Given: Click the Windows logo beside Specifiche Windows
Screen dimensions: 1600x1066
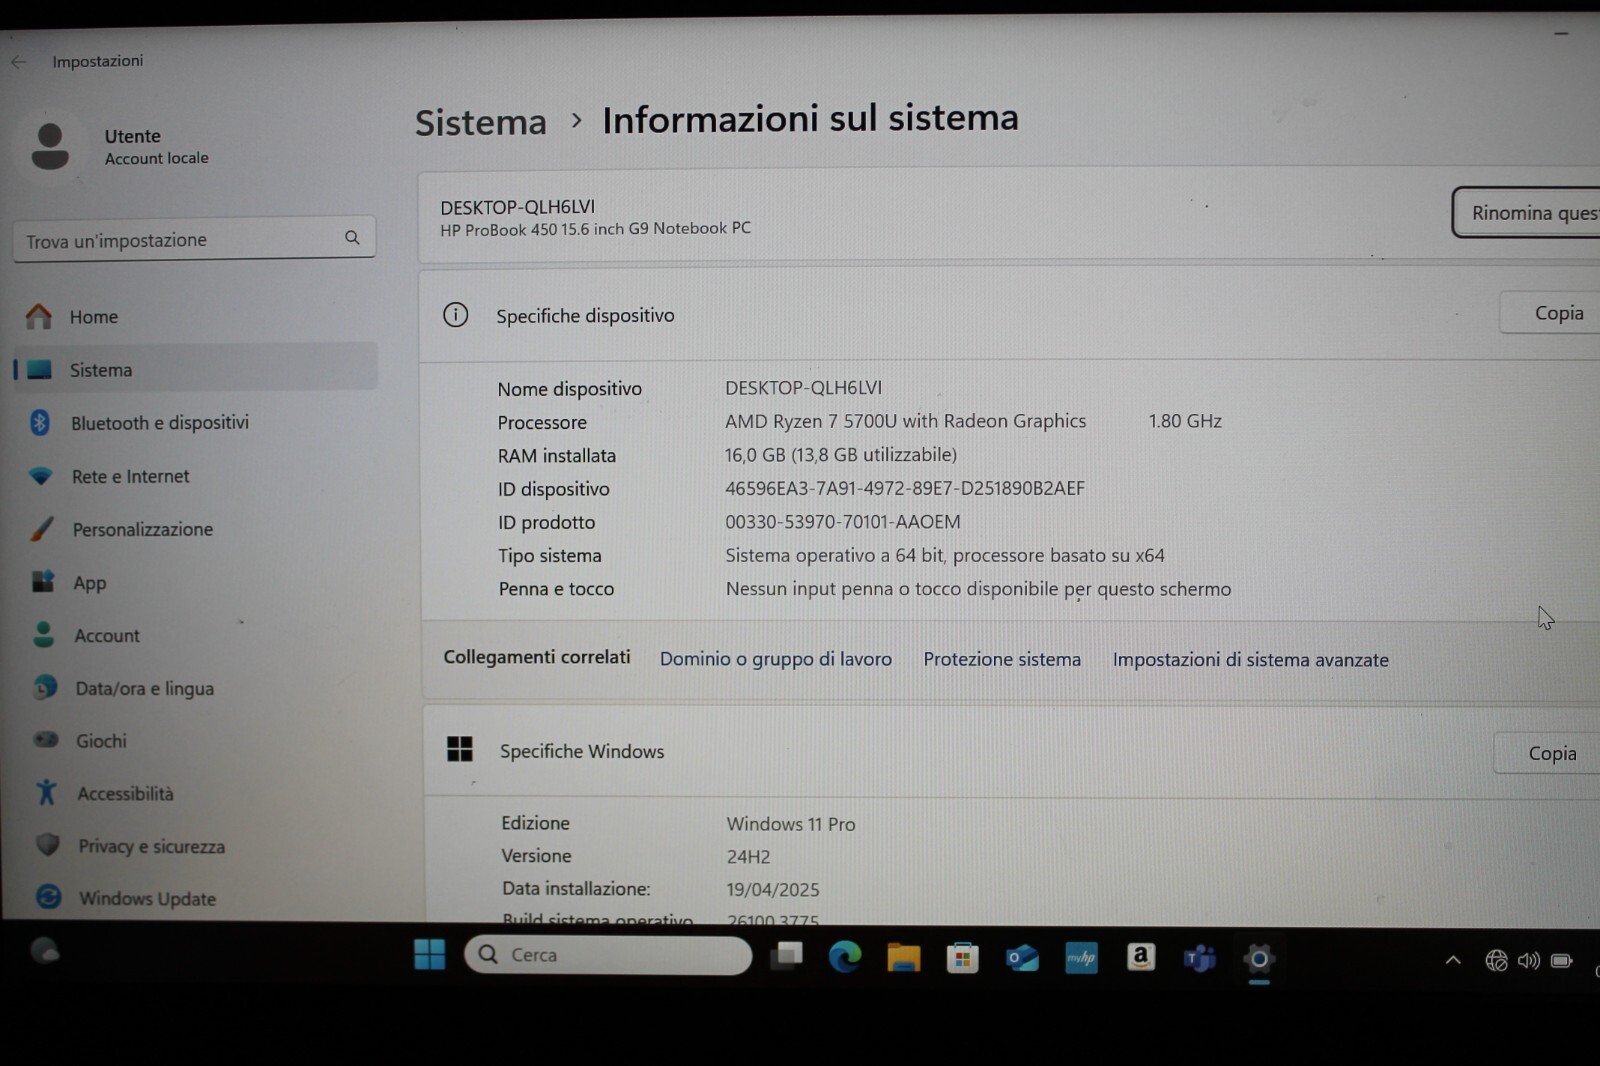Looking at the screenshot, I should (x=460, y=749).
